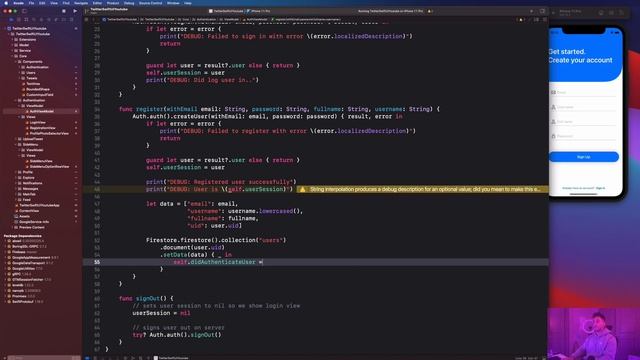Click Simulator home button icon
This screenshot has width=640, height=360.
point(601,13)
